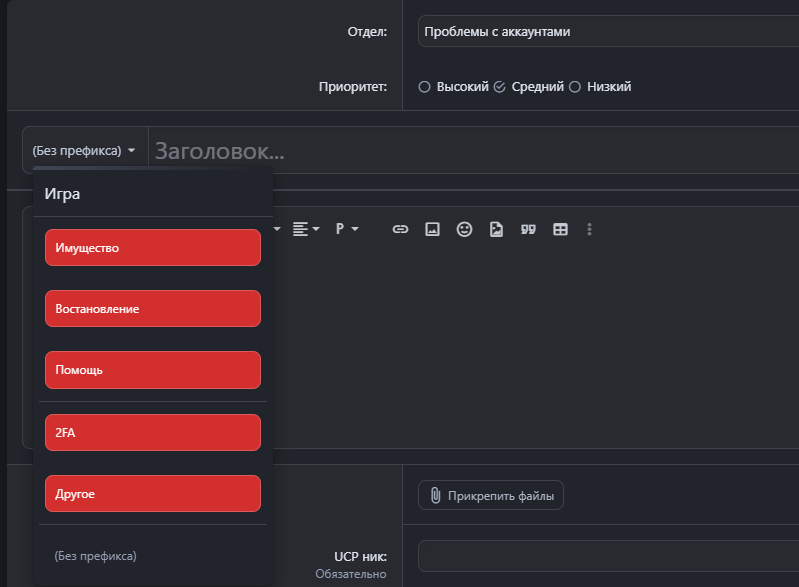The height and width of the screenshot is (587, 799).
Task: Click the paperclip icon on attach button
Action: [435, 495]
